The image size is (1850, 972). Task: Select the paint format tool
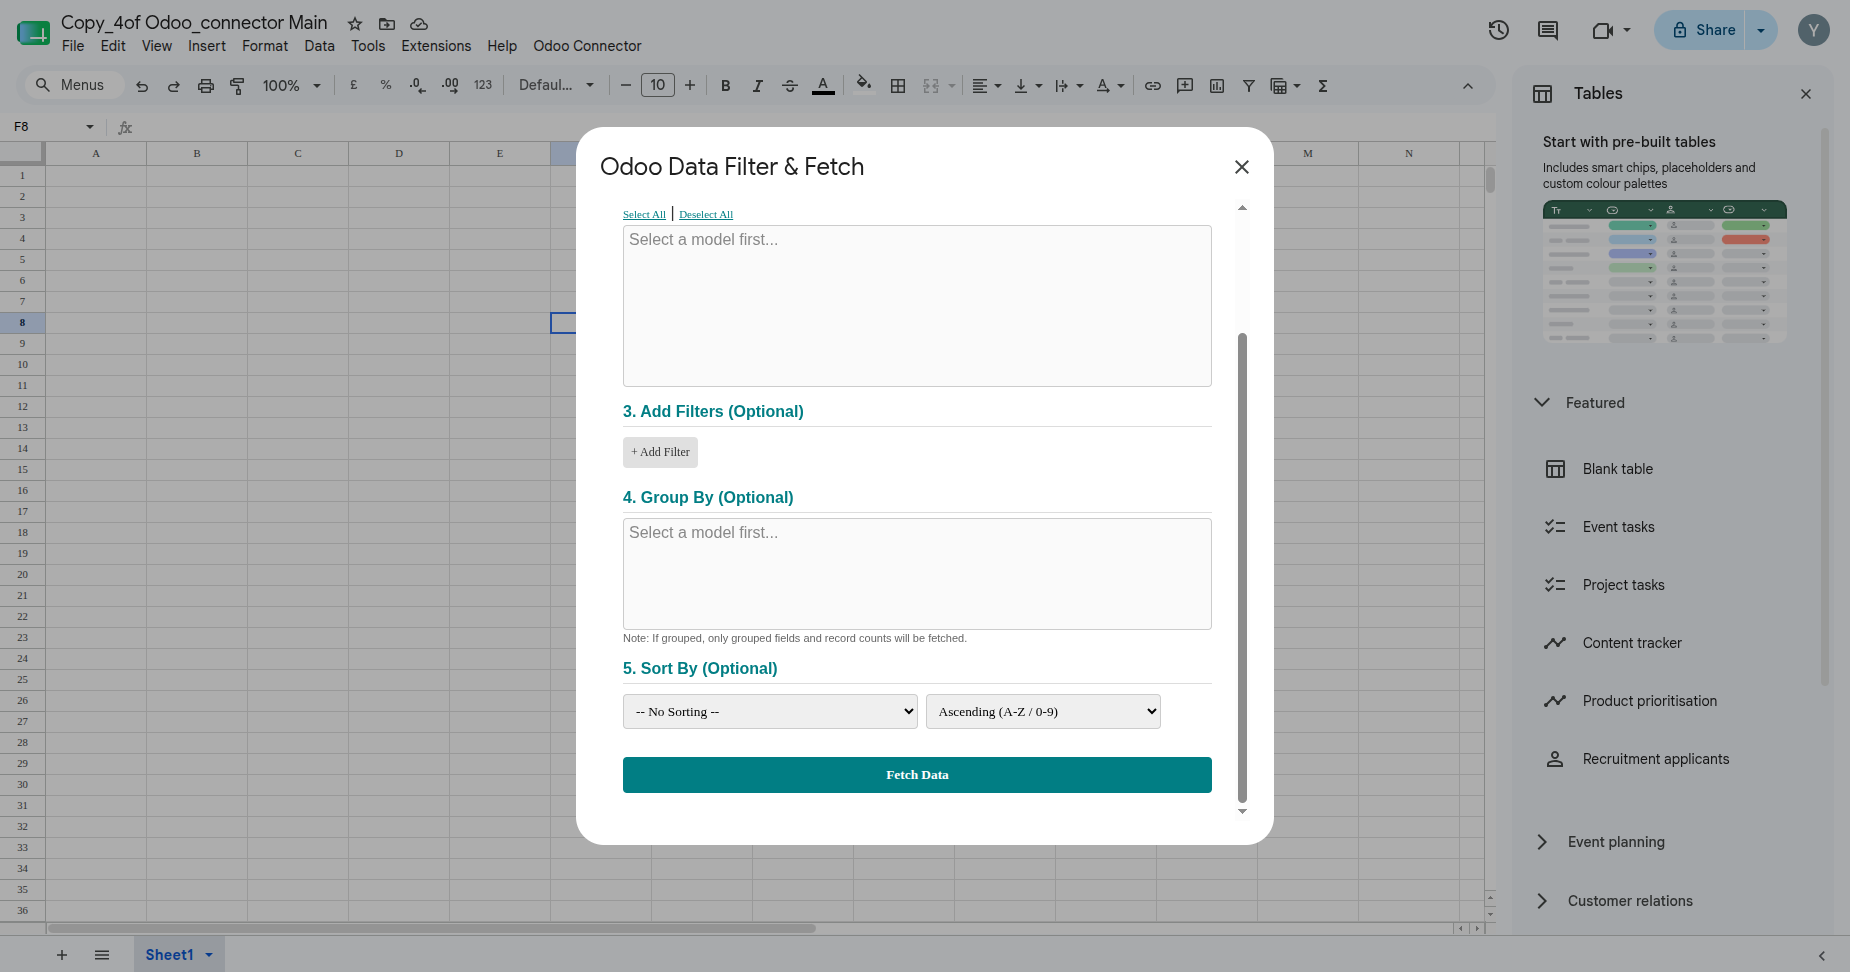[237, 86]
